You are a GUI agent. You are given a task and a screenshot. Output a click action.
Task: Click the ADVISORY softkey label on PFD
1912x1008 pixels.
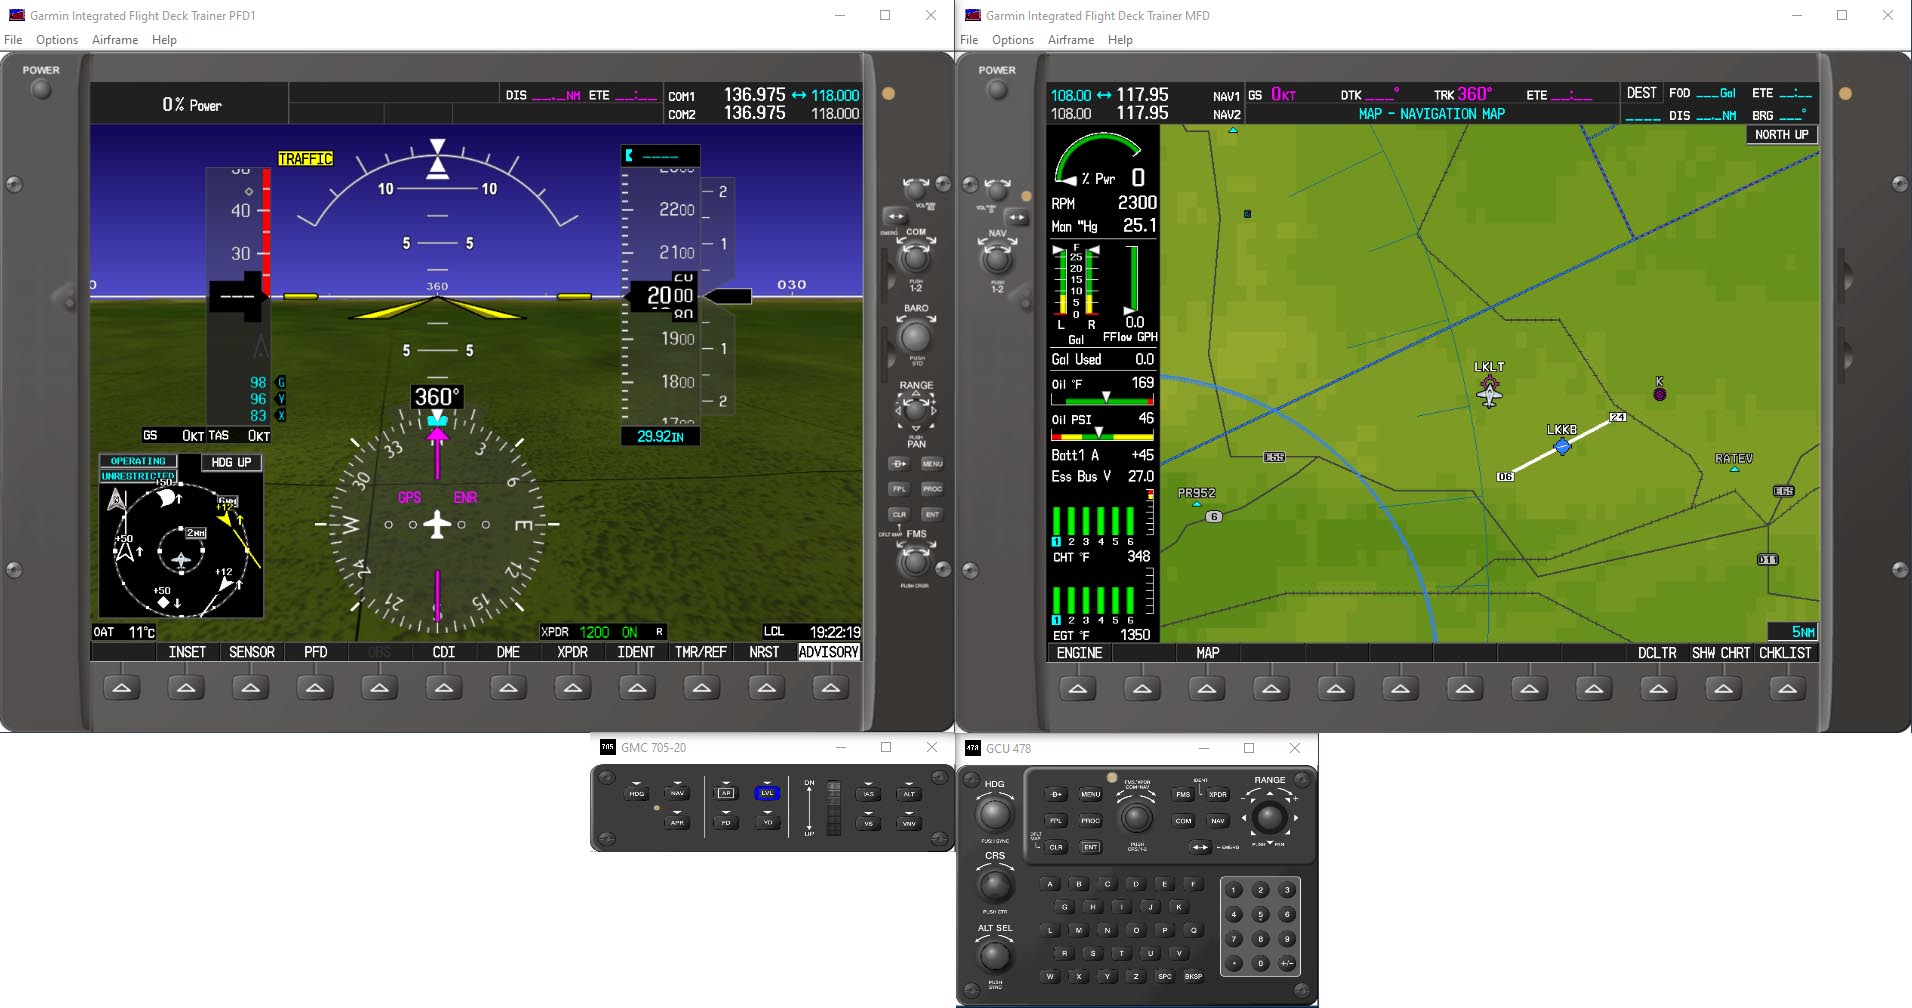(x=829, y=652)
